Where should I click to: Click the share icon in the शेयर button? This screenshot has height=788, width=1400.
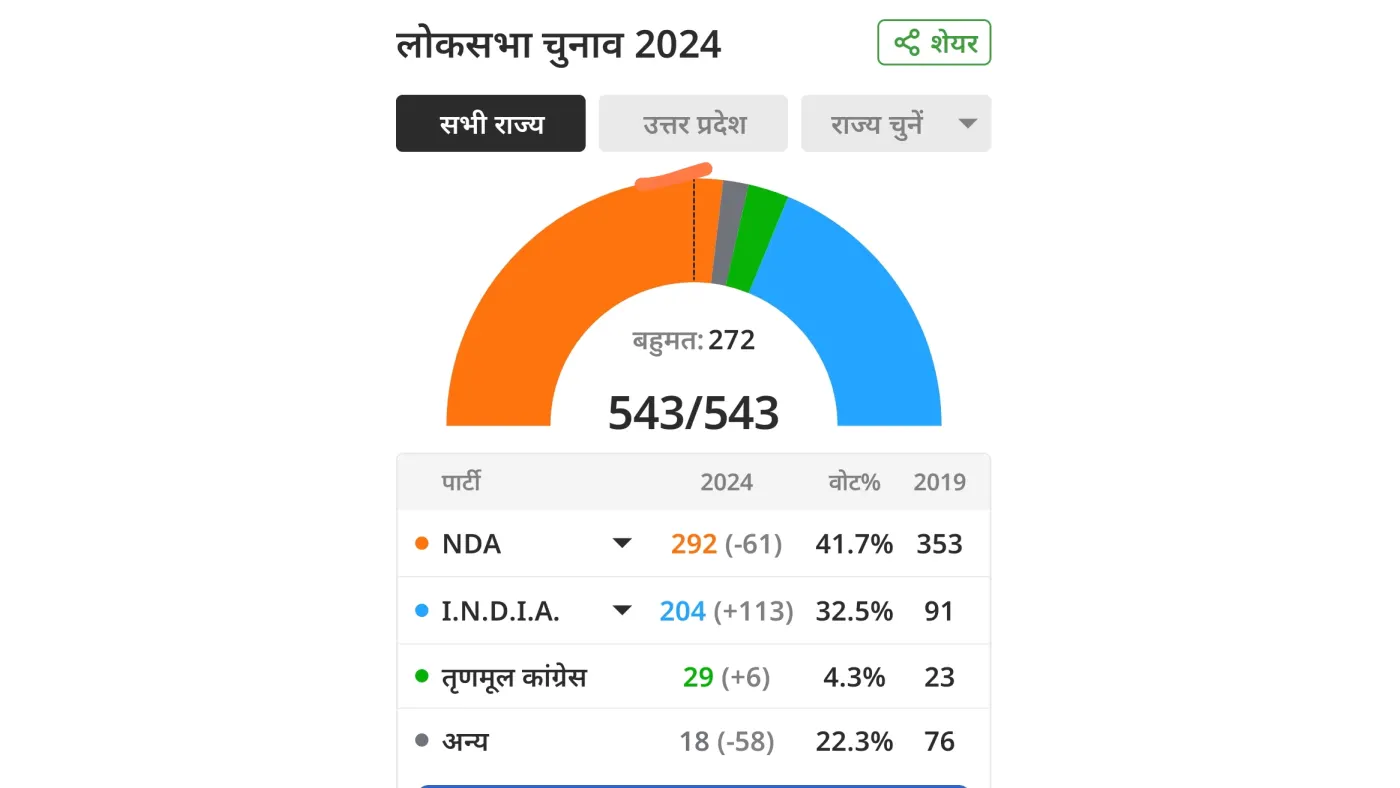point(907,43)
